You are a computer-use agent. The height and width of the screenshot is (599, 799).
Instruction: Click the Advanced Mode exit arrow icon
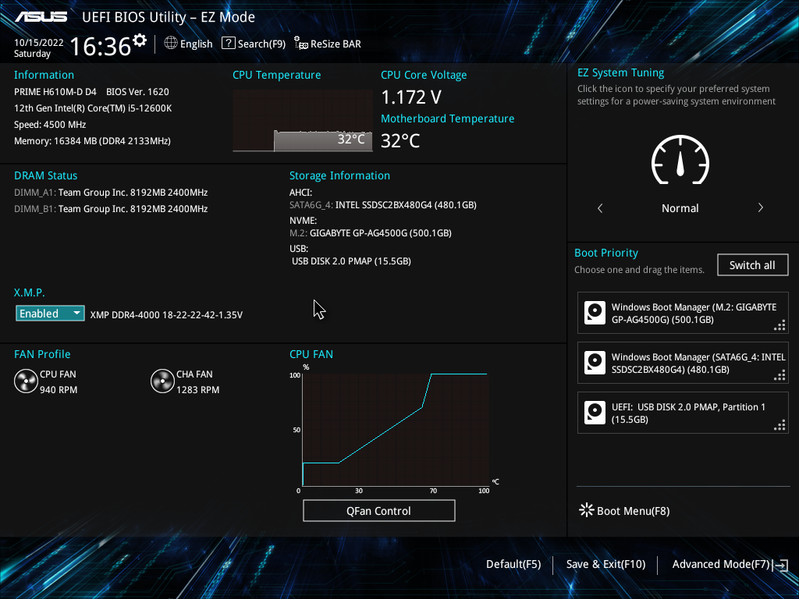[780, 565]
